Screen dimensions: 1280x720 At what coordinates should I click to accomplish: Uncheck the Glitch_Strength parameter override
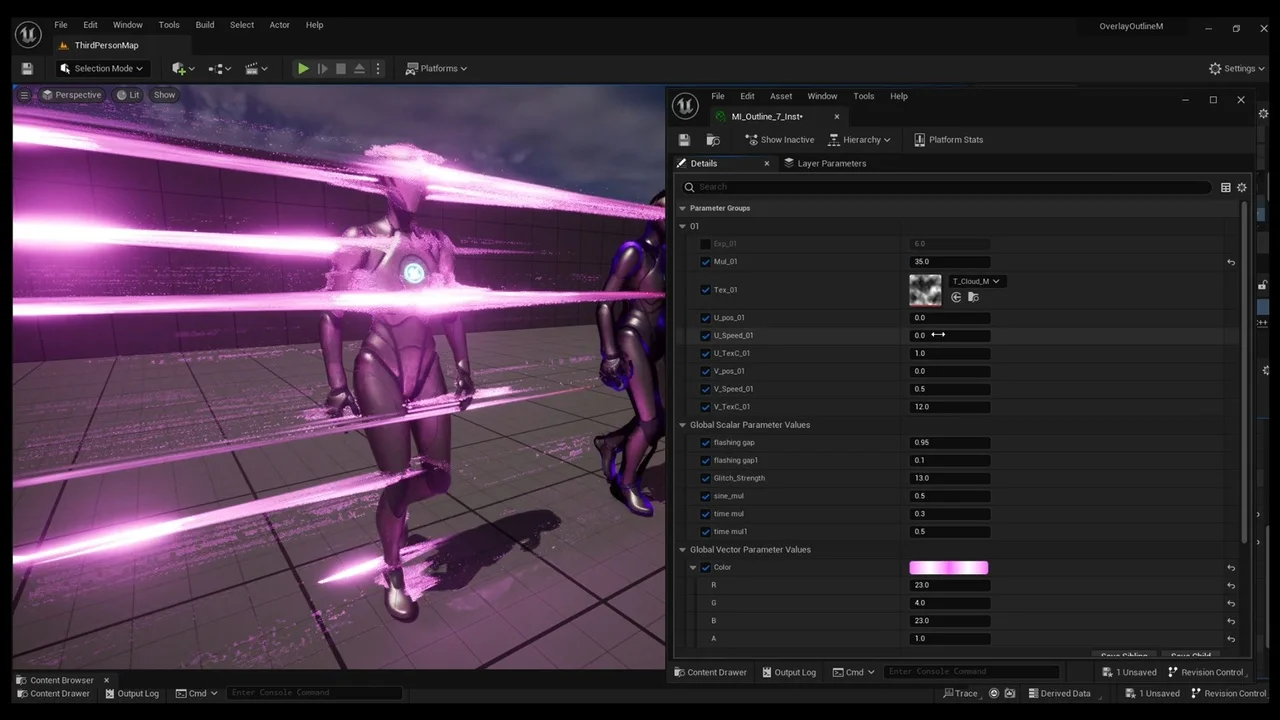(x=705, y=478)
